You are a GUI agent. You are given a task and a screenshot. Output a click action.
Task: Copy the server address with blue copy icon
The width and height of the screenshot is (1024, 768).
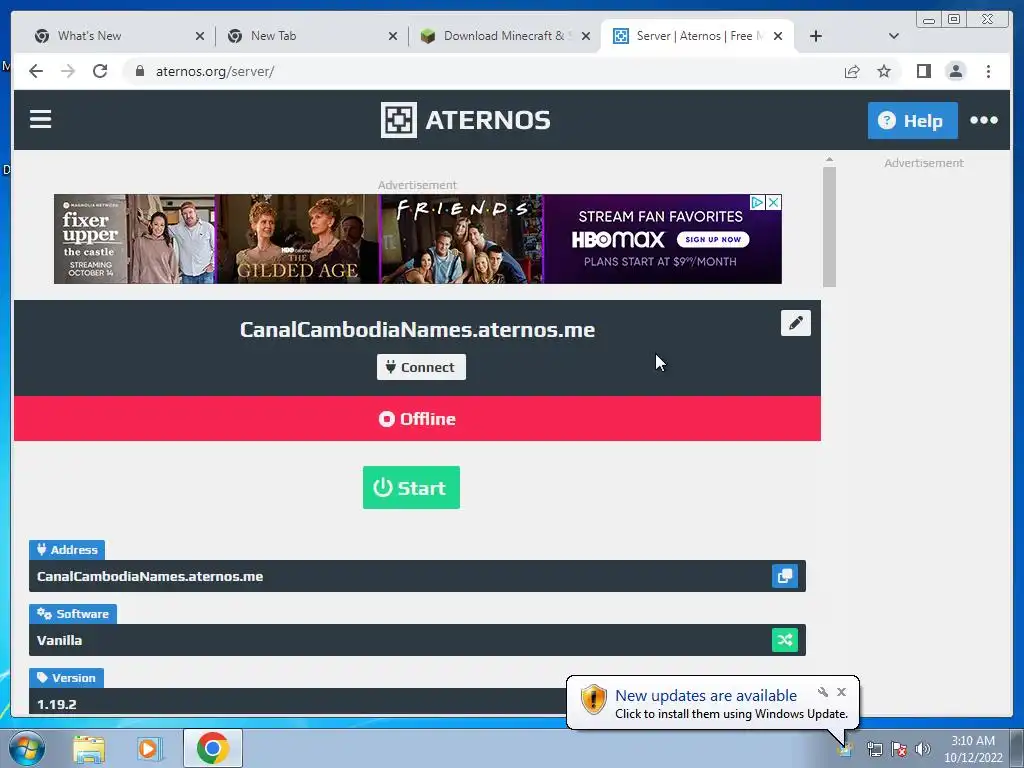(784, 576)
